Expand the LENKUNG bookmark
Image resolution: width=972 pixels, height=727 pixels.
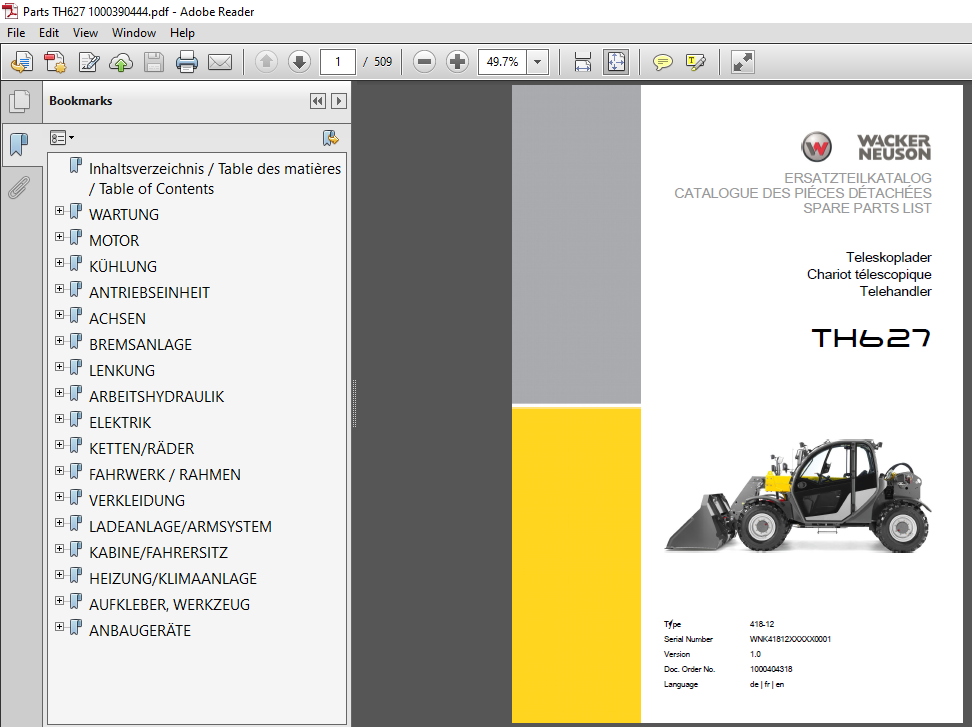tap(60, 367)
